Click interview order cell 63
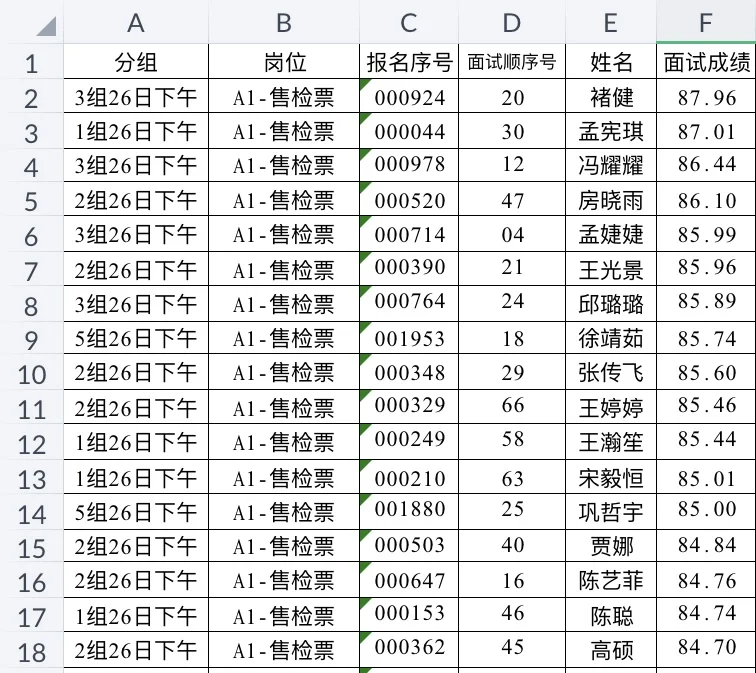The height and width of the screenshot is (673, 756). click(x=512, y=476)
